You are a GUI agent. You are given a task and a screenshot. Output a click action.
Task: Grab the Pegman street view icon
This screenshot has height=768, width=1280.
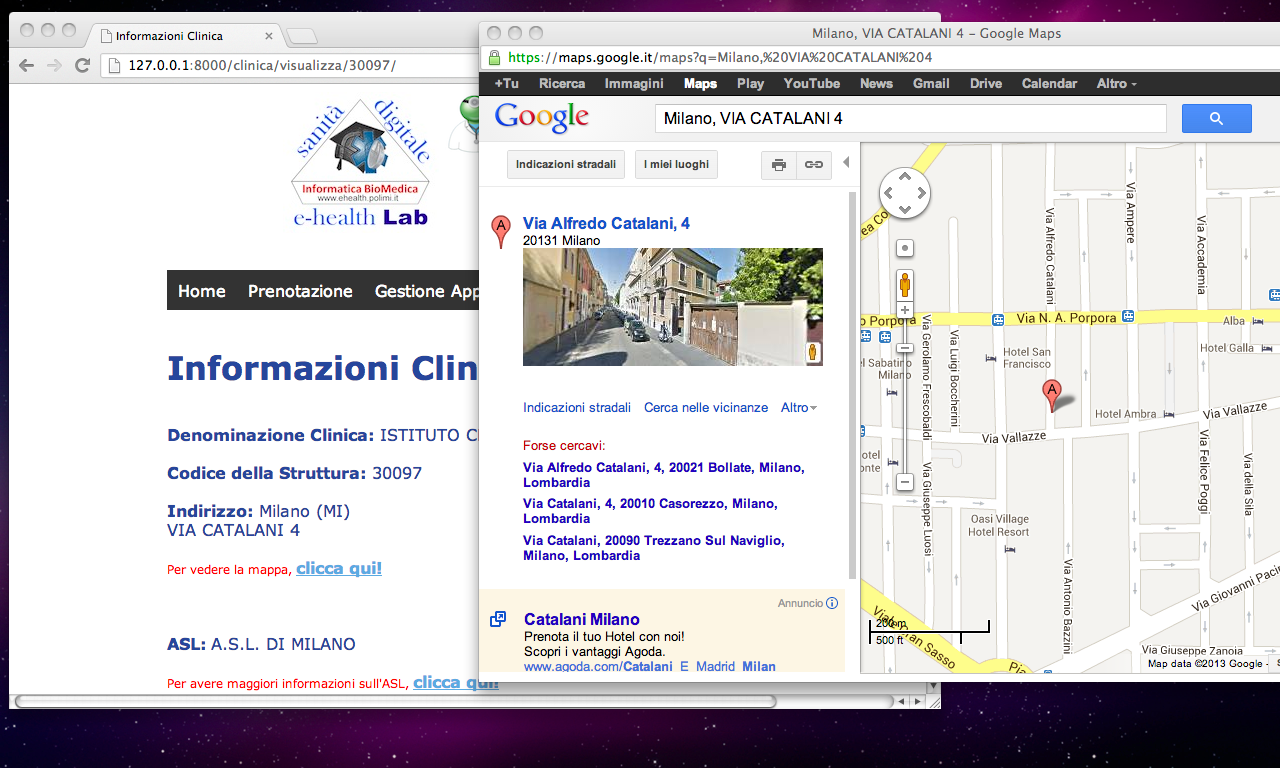click(x=904, y=283)
